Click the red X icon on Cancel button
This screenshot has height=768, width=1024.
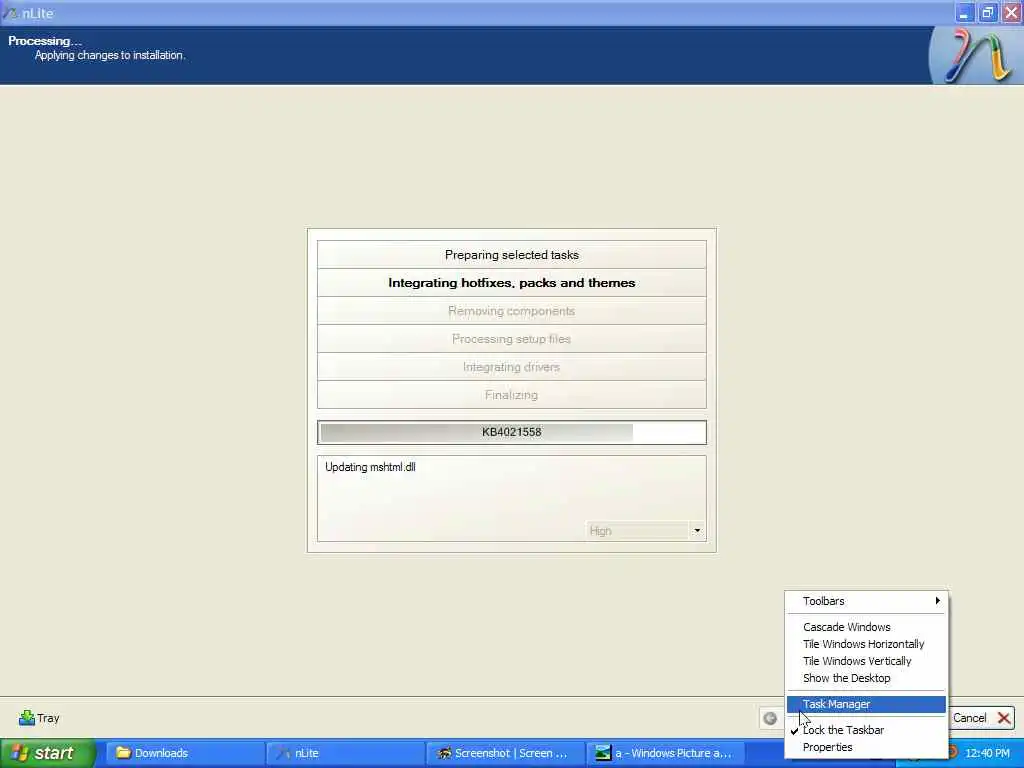tap(1004, 718)
